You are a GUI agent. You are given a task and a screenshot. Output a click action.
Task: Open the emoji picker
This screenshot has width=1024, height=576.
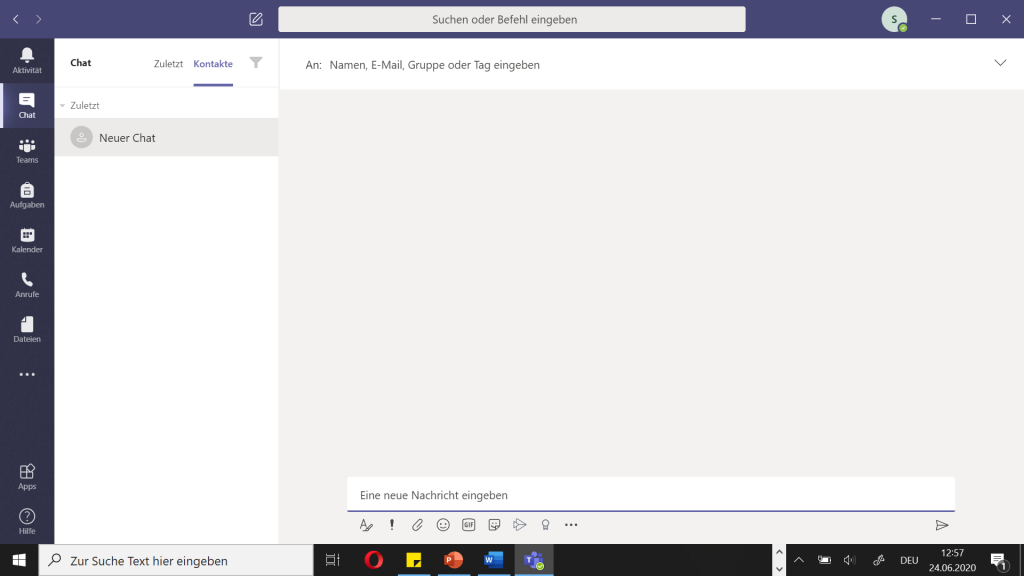click(443, 525)
